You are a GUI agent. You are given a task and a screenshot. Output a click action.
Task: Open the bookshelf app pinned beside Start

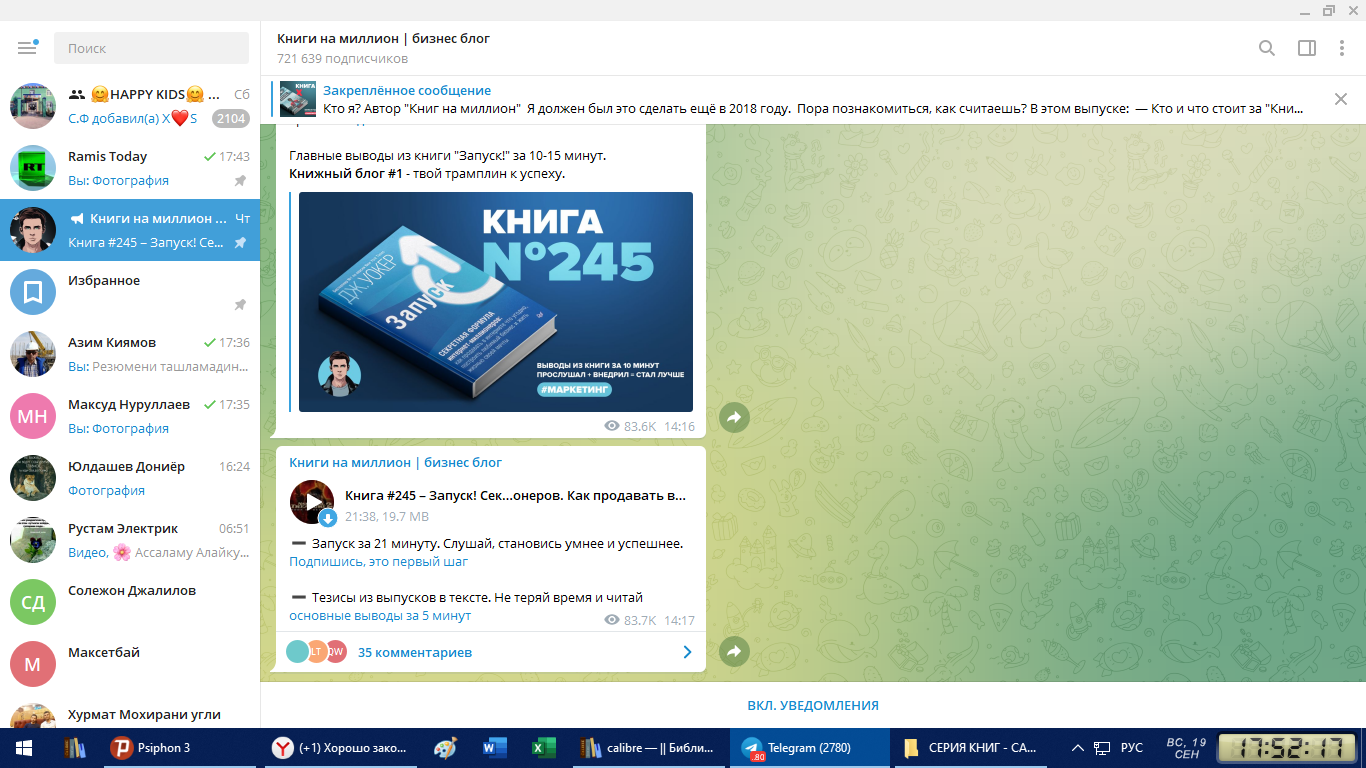coord(75,748)
